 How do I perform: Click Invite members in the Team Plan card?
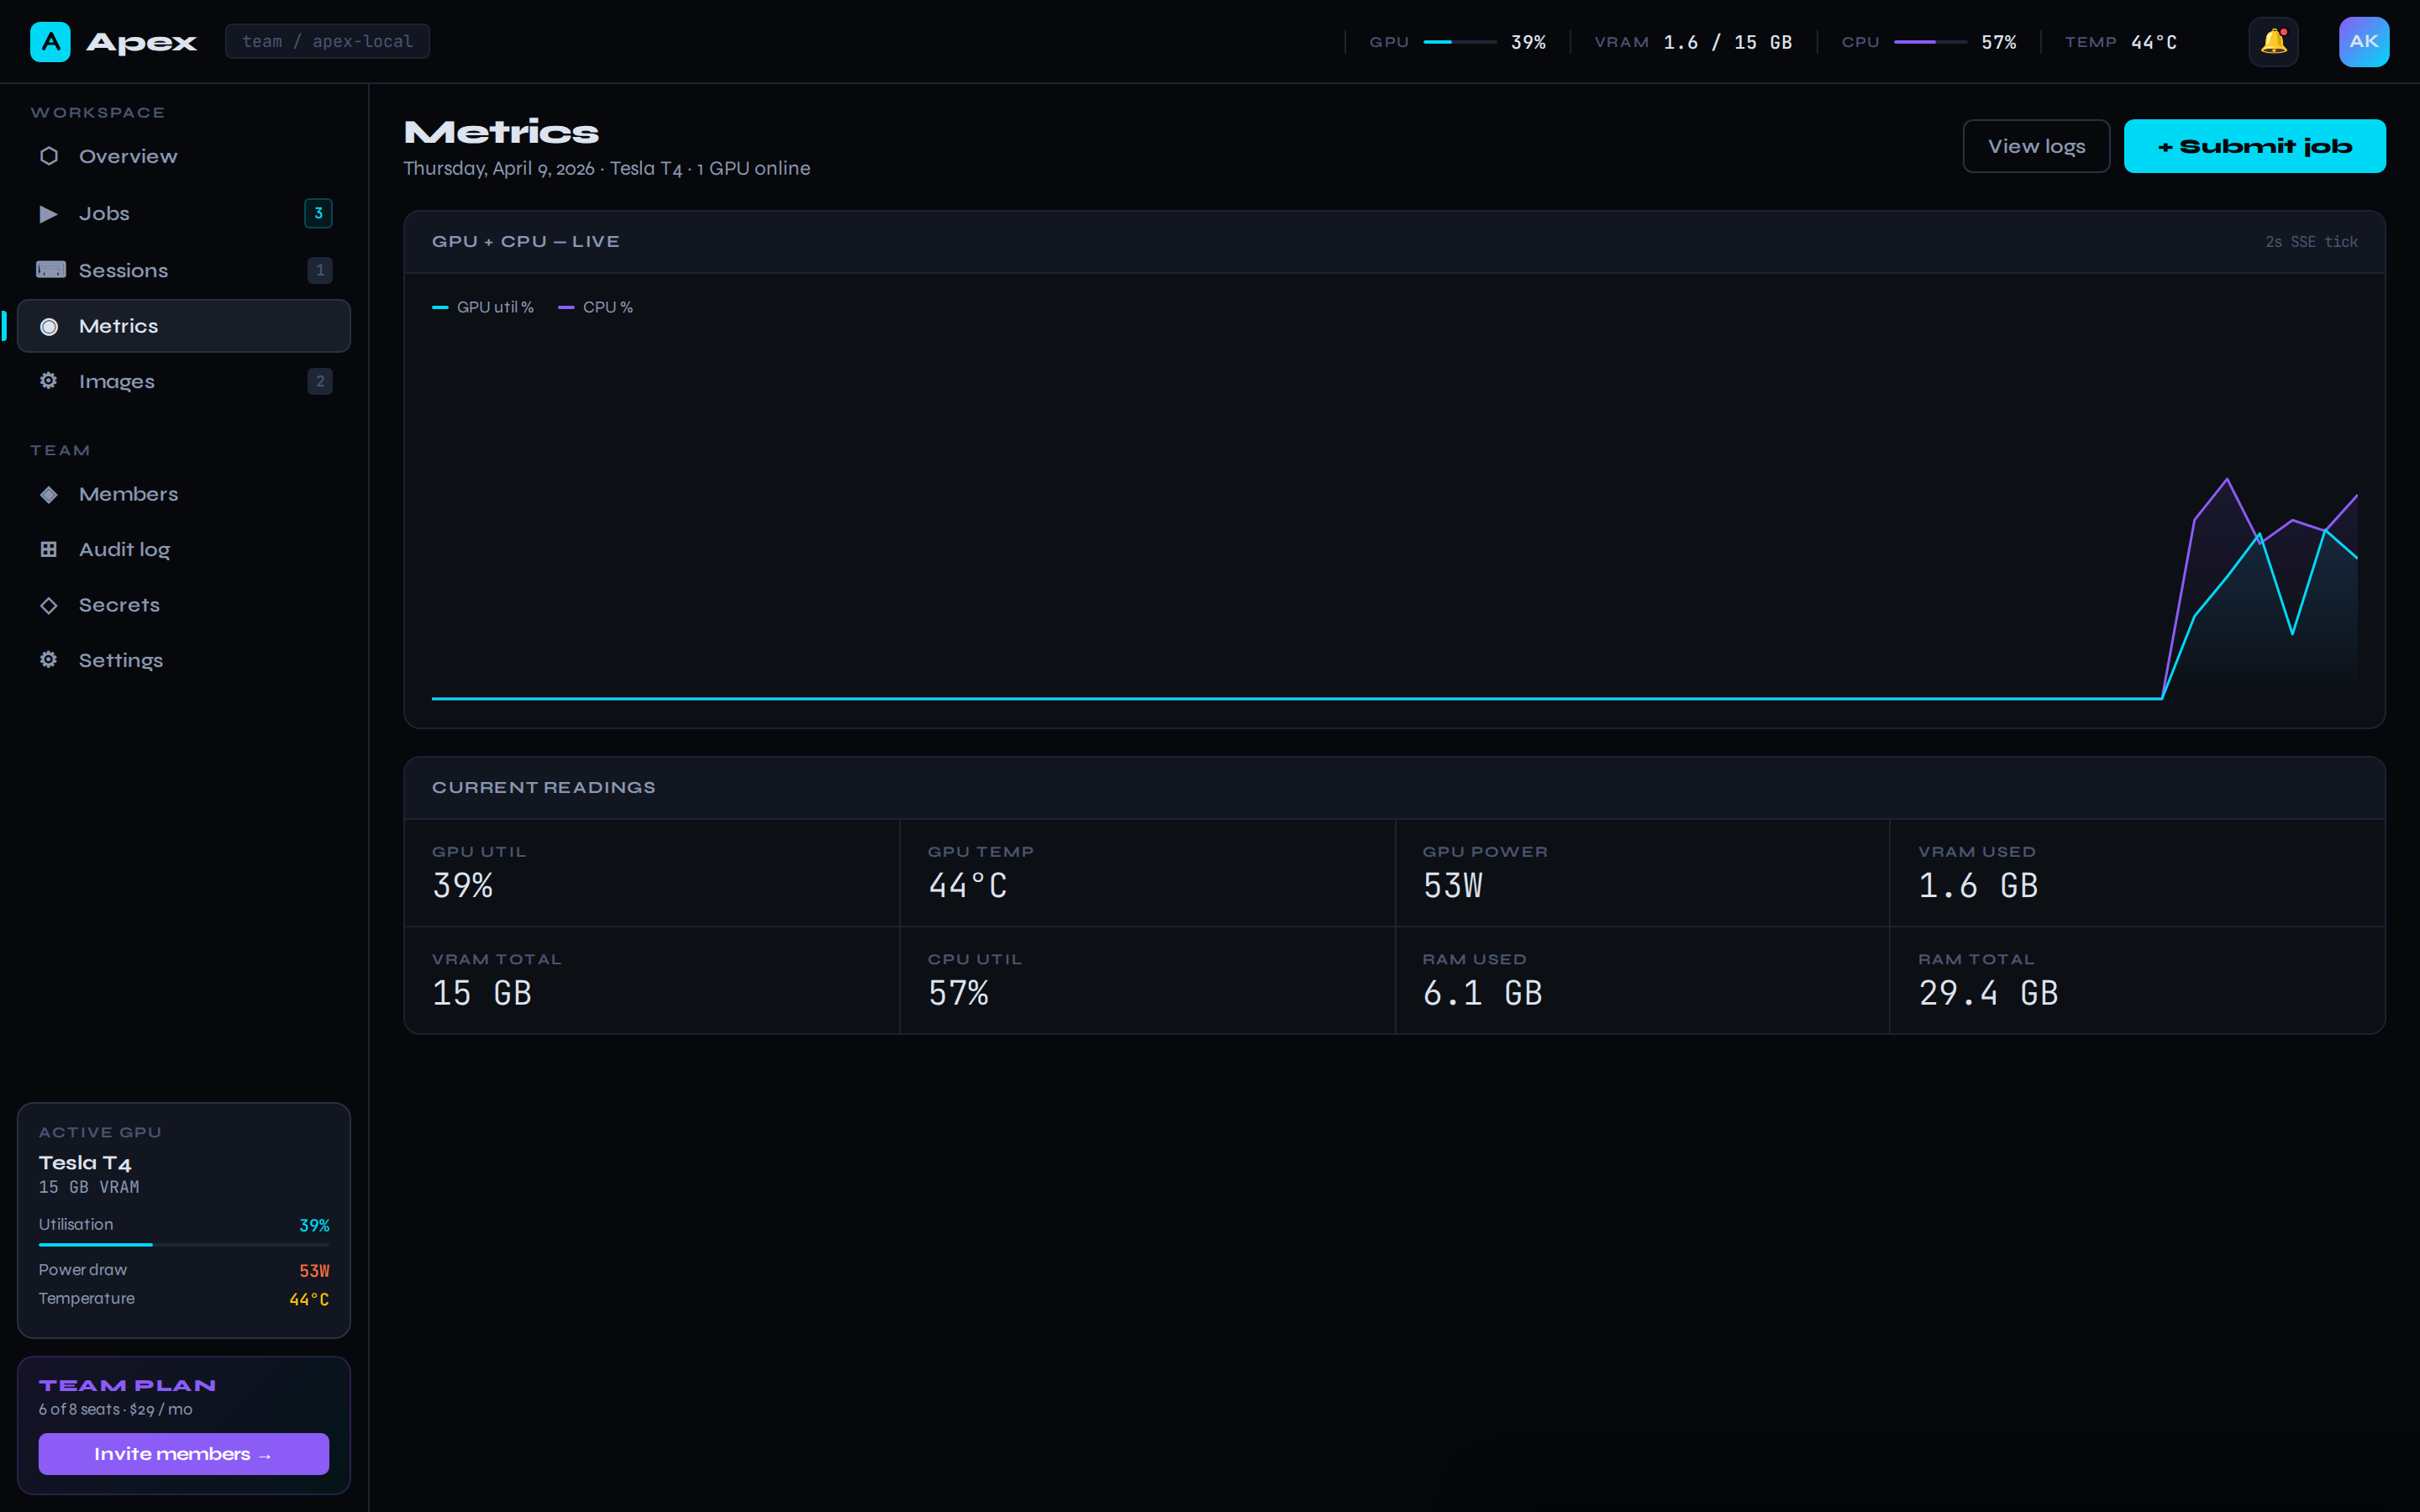coord(183,1453)
